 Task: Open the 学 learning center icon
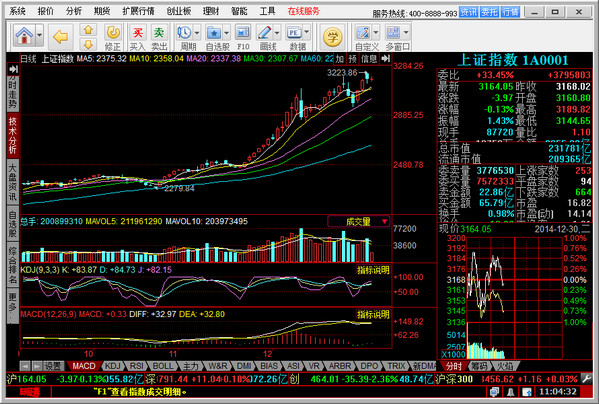coord(332,37)
